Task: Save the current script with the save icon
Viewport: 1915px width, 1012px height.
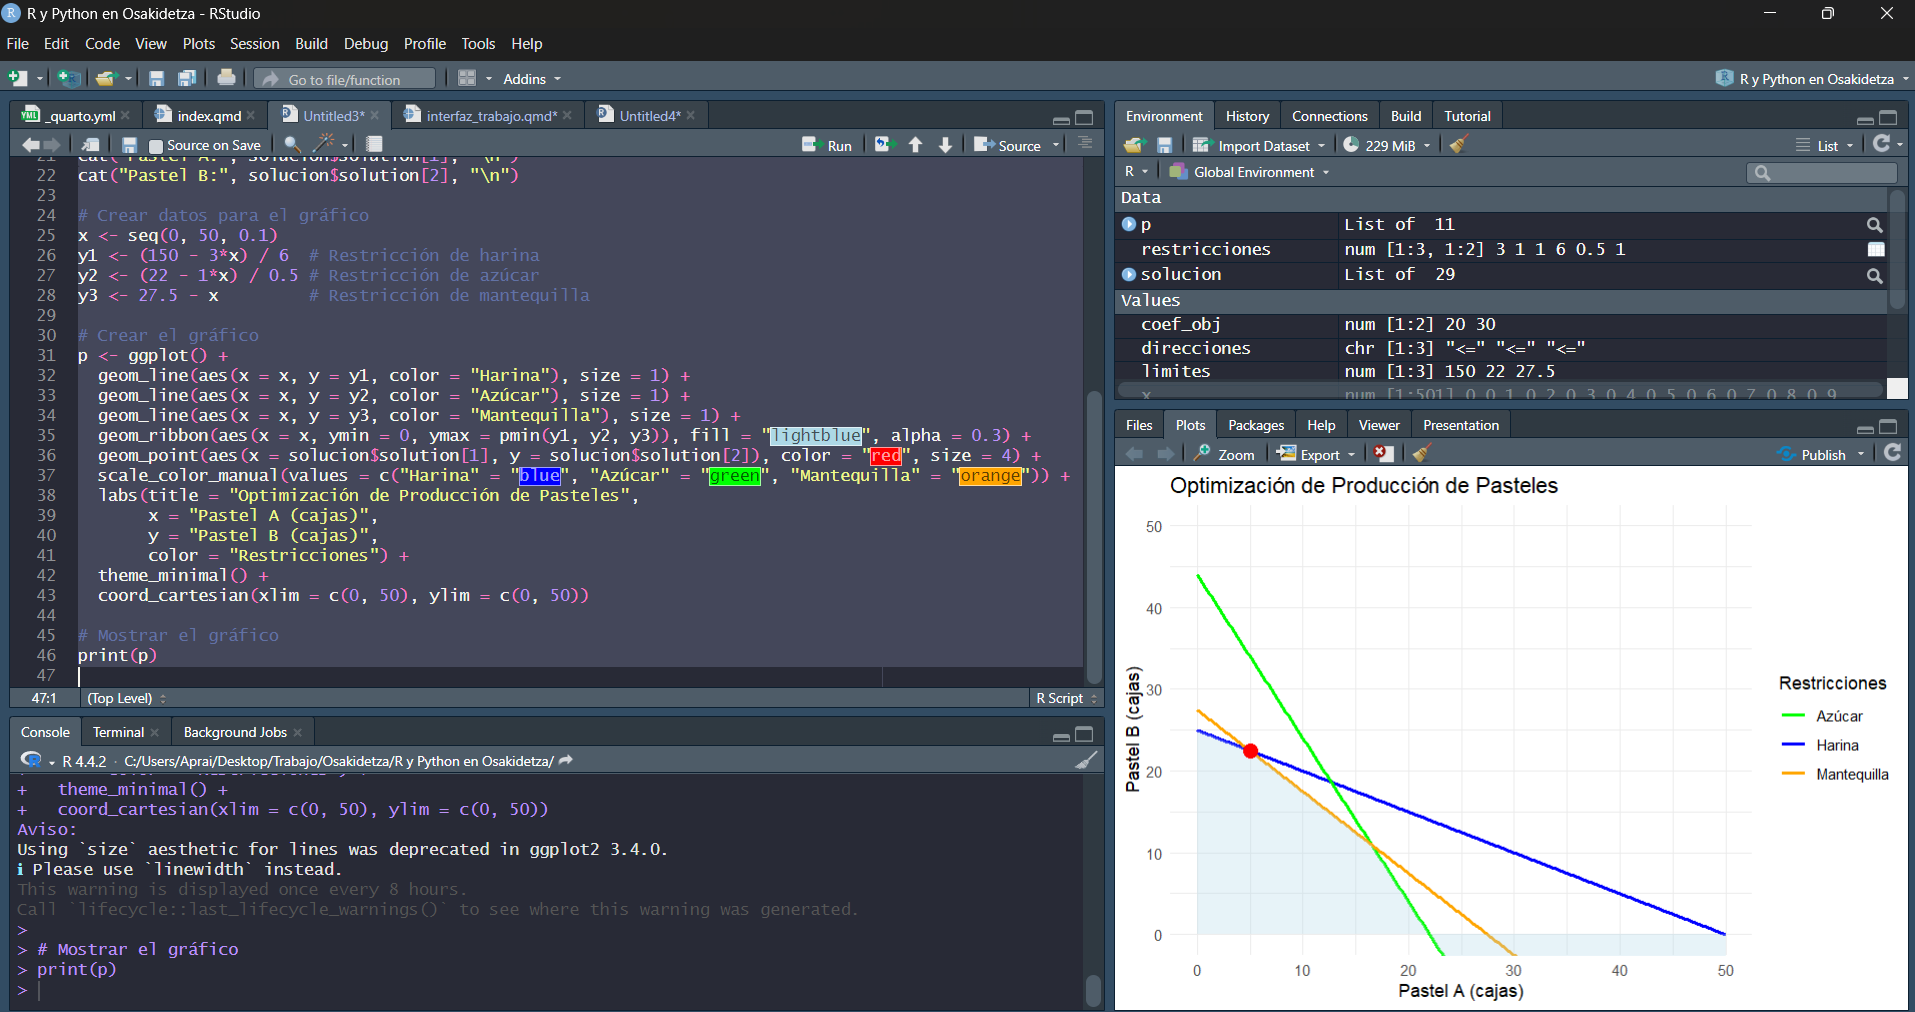Action: (130, 144)
